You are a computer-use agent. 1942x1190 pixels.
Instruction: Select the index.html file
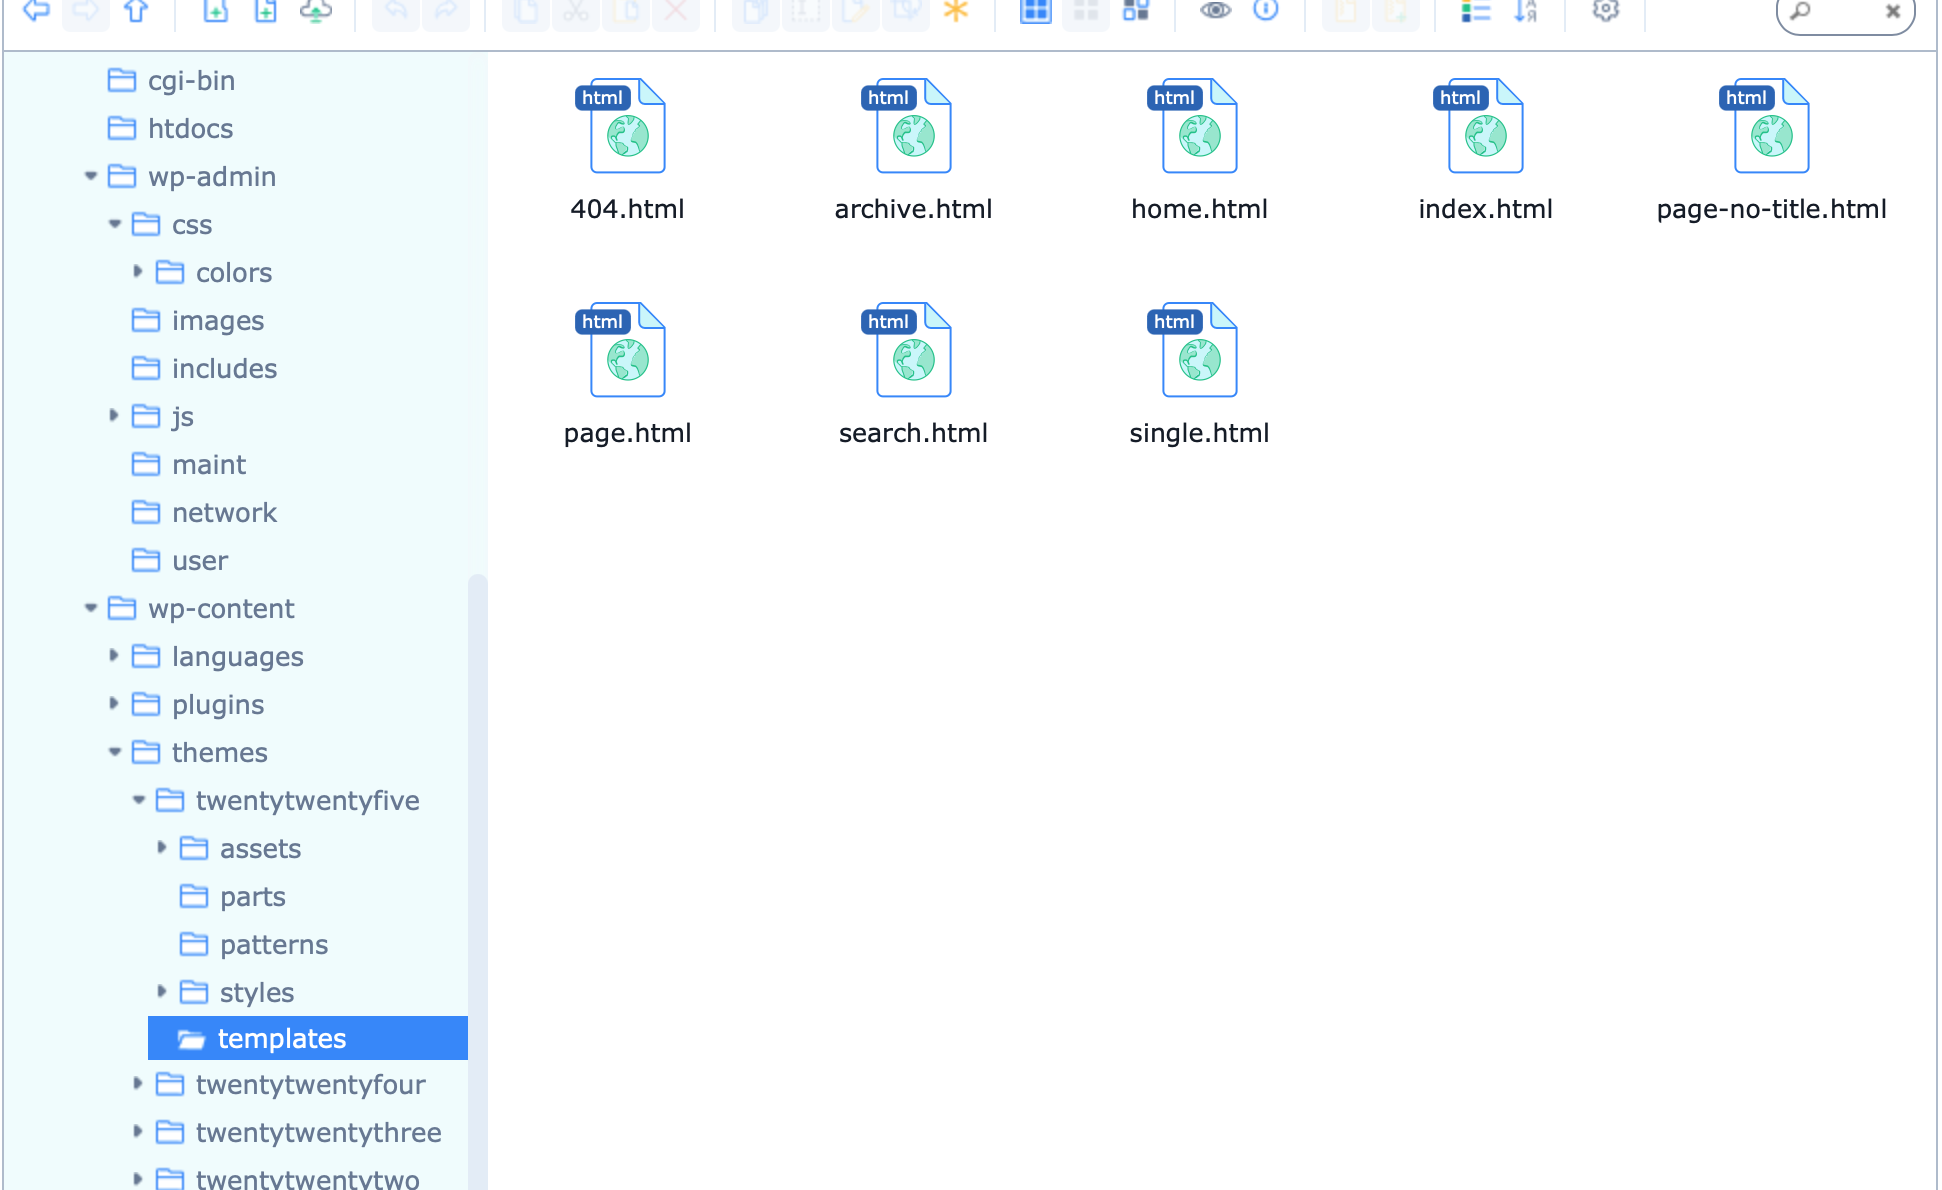1485,150
